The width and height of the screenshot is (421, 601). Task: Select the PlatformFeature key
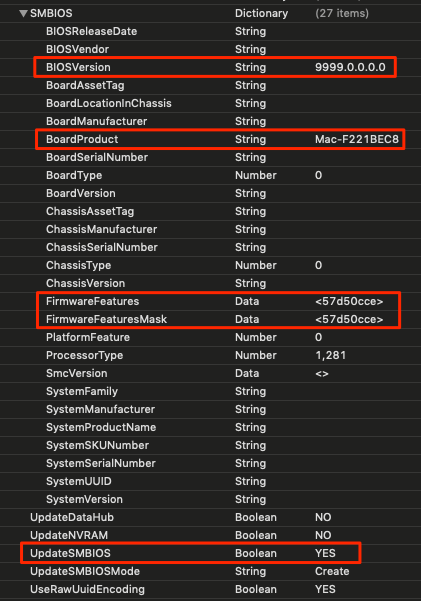coord(88,338)
